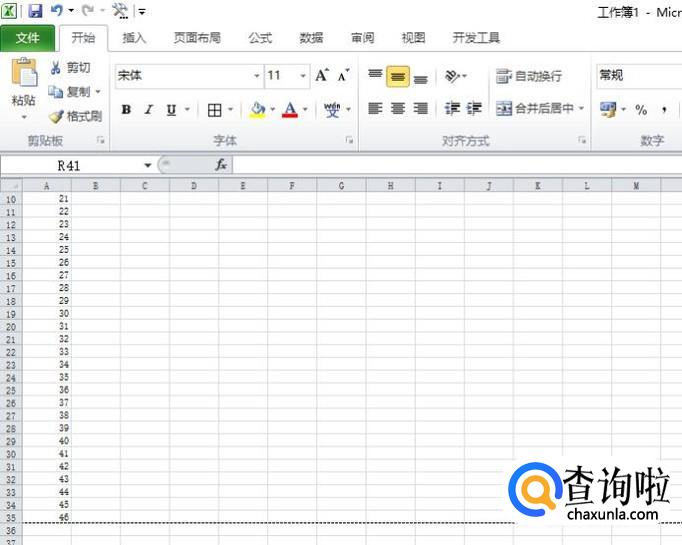Toggle Underline formatting
Image resolution: width=682 pixels, height=545 pixels.
171,110
